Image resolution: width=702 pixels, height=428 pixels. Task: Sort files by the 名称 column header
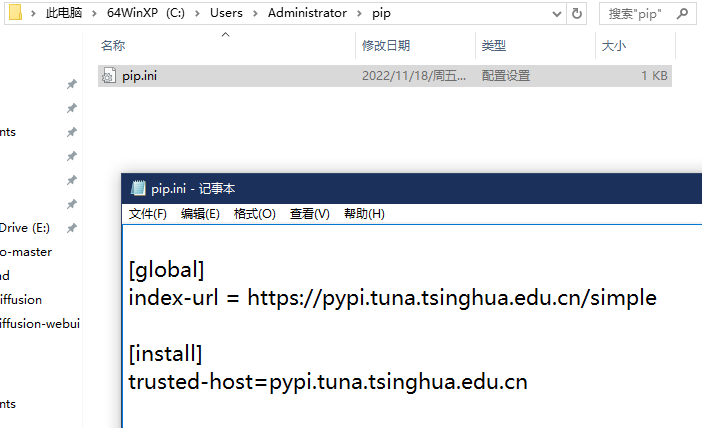tap(113, 46)
